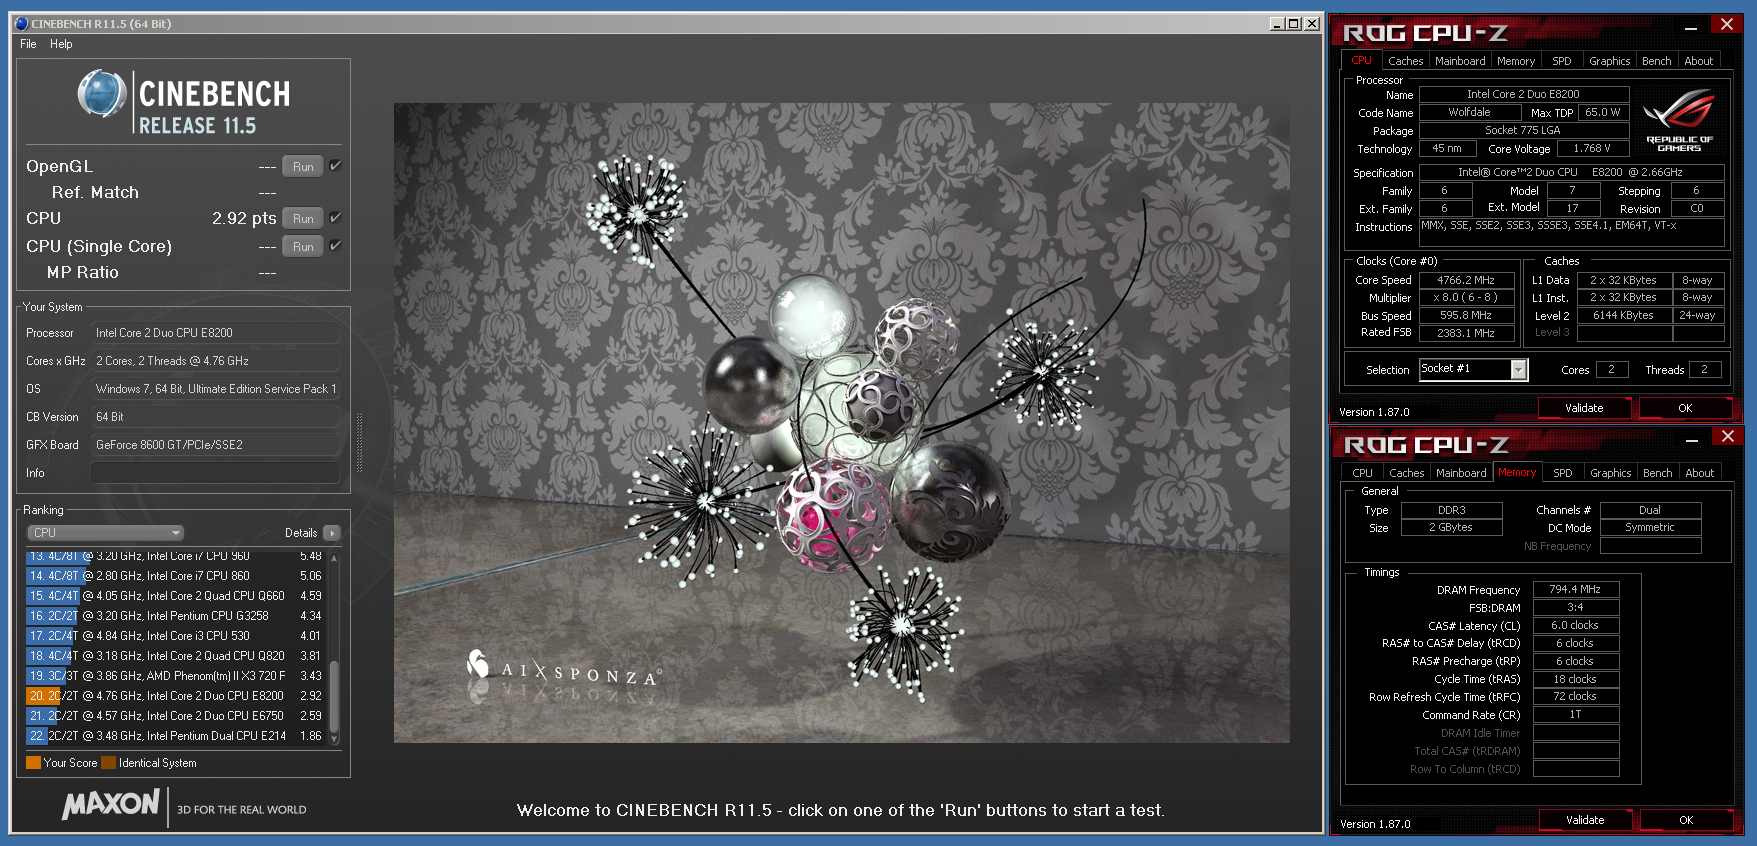The width and height of the screenshot is (1757, 846).
Task: Open the Caches tab in top CPU-Z window
Action: 1405,61
